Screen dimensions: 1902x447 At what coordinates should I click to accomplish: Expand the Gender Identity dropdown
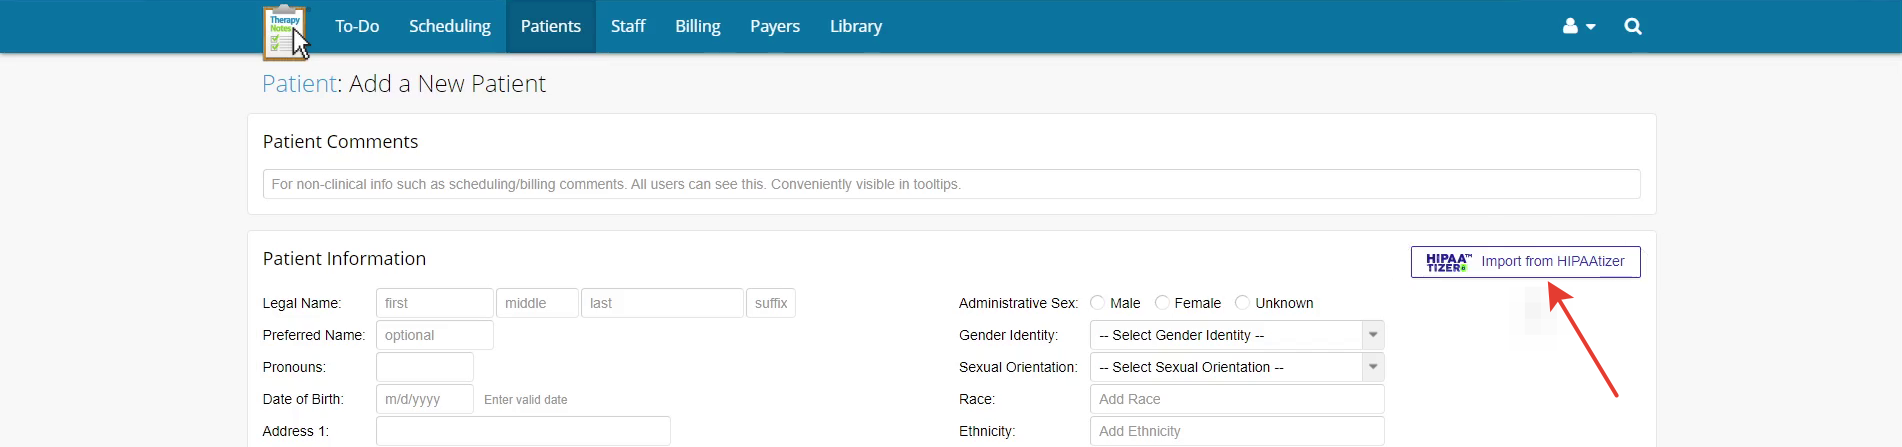[x=1236, y=335]
